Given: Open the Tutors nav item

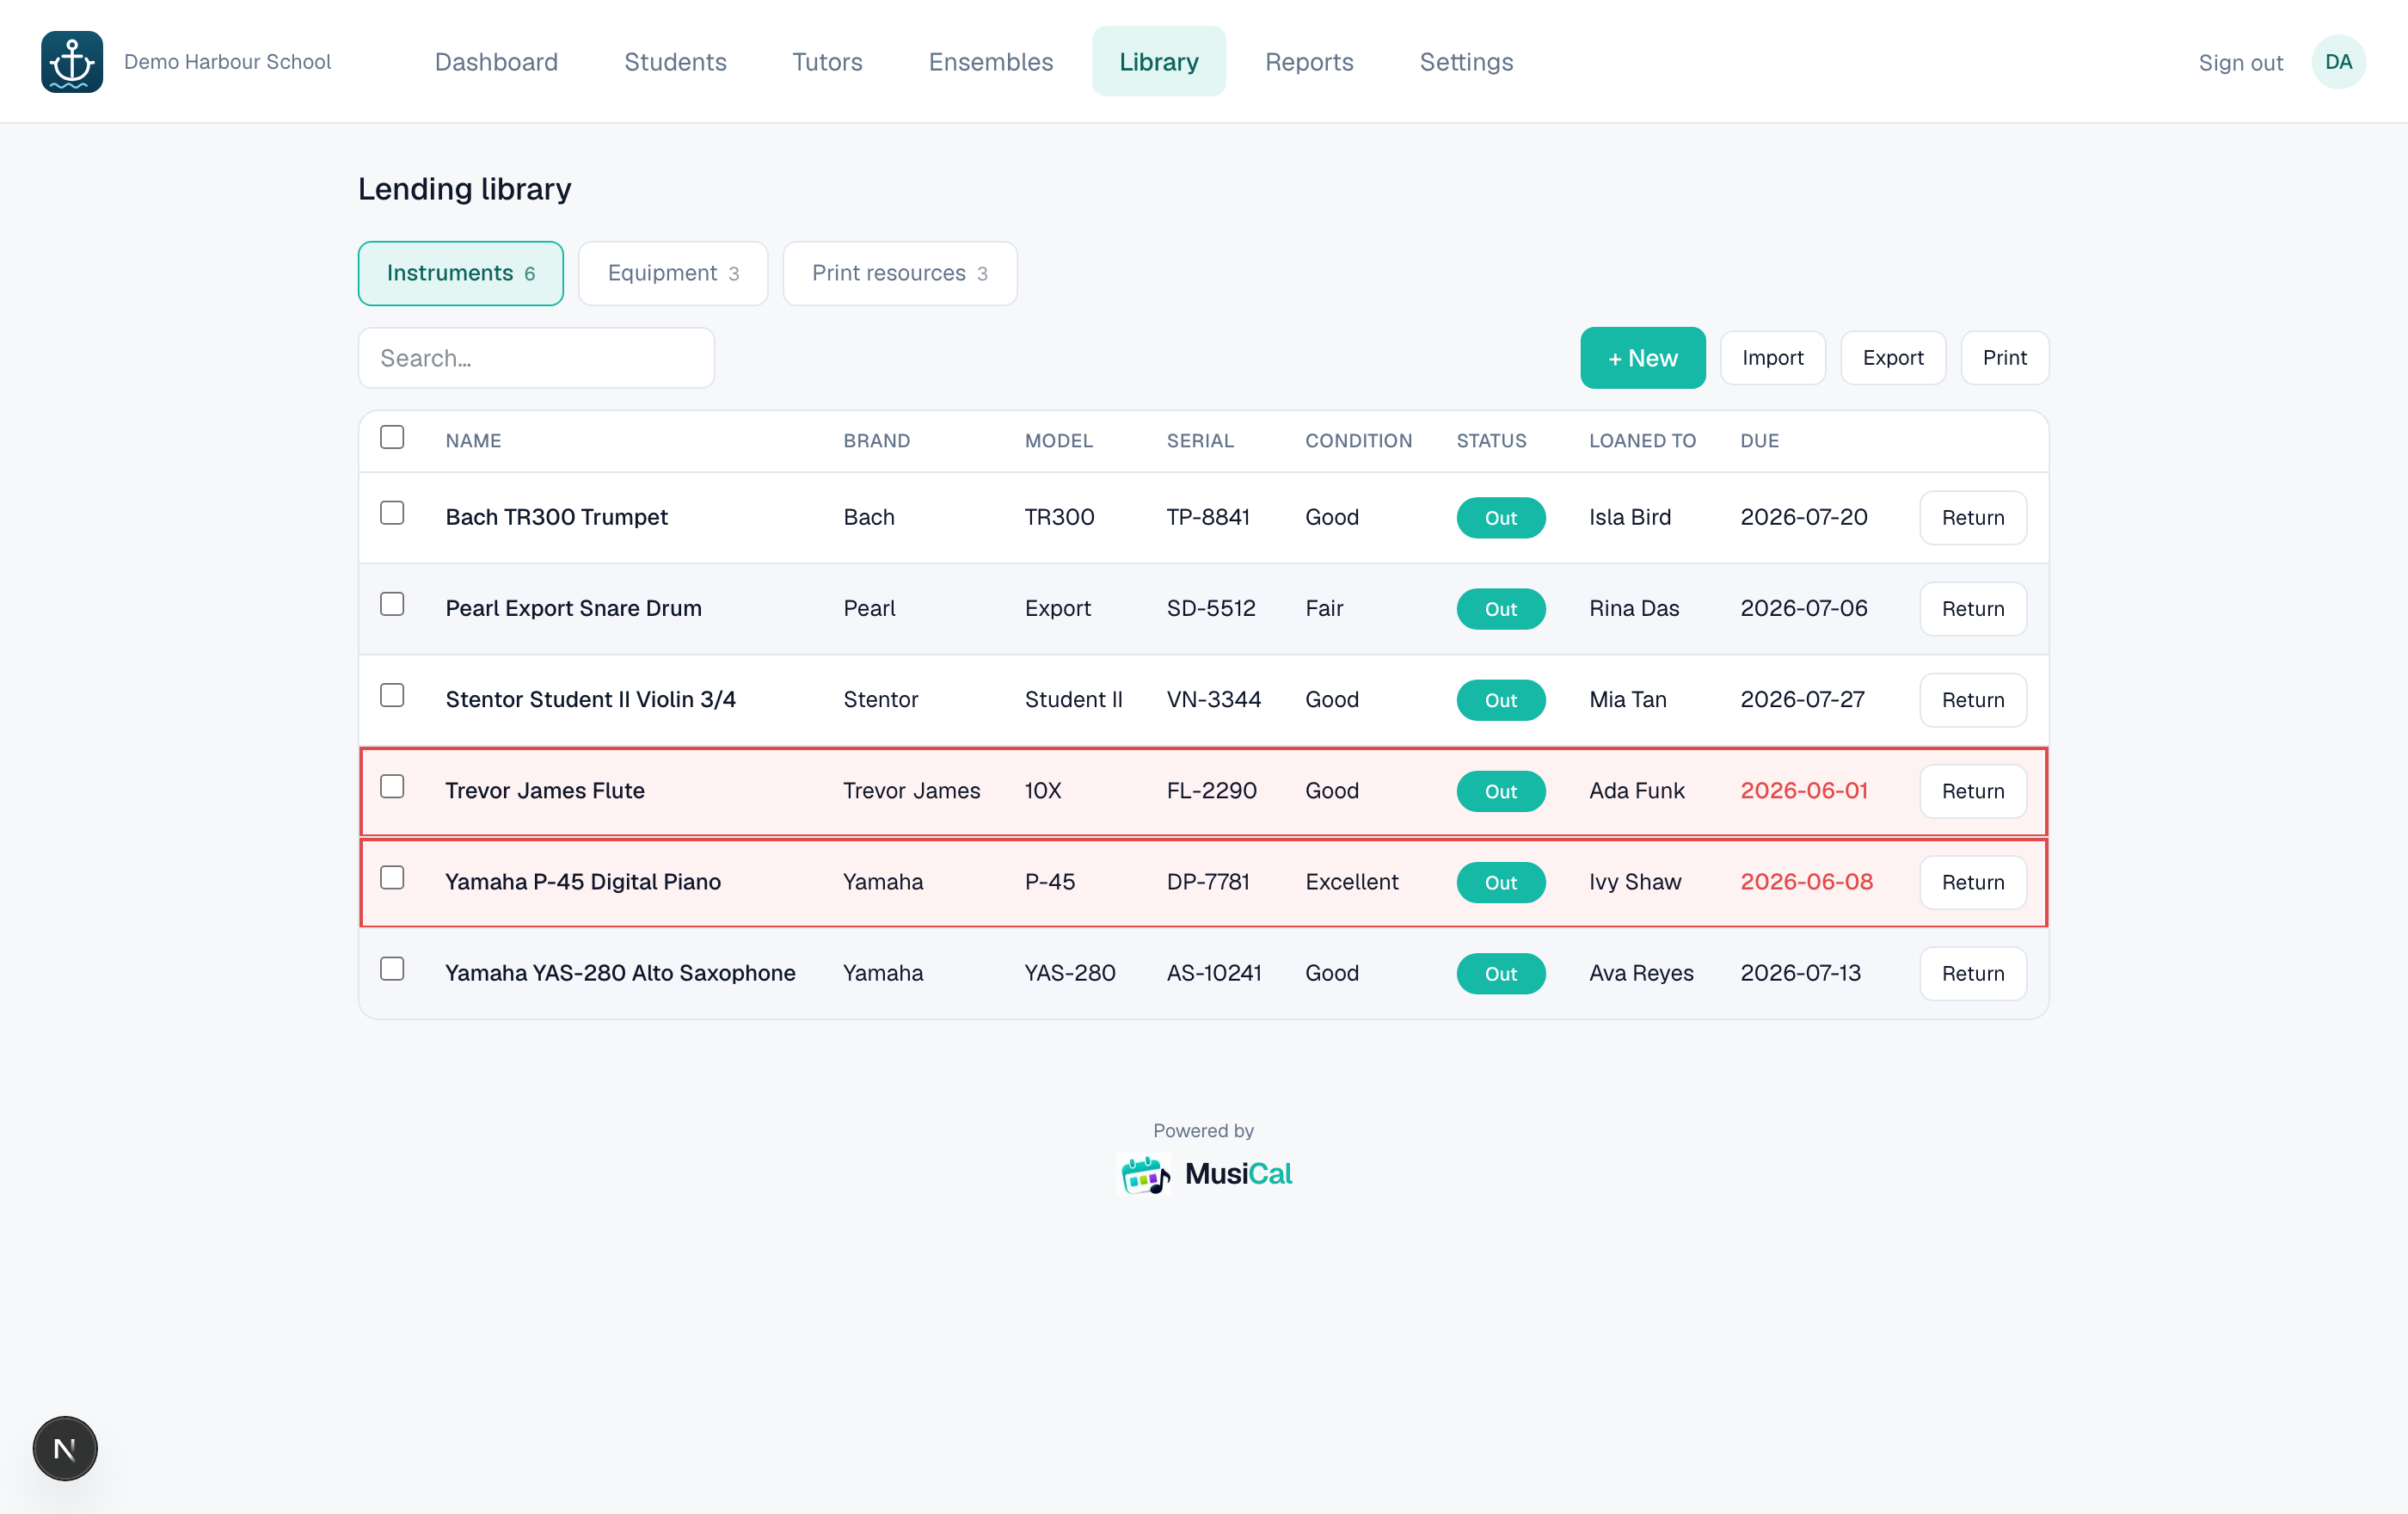Looking at the screenshot, I should [827, 62].
